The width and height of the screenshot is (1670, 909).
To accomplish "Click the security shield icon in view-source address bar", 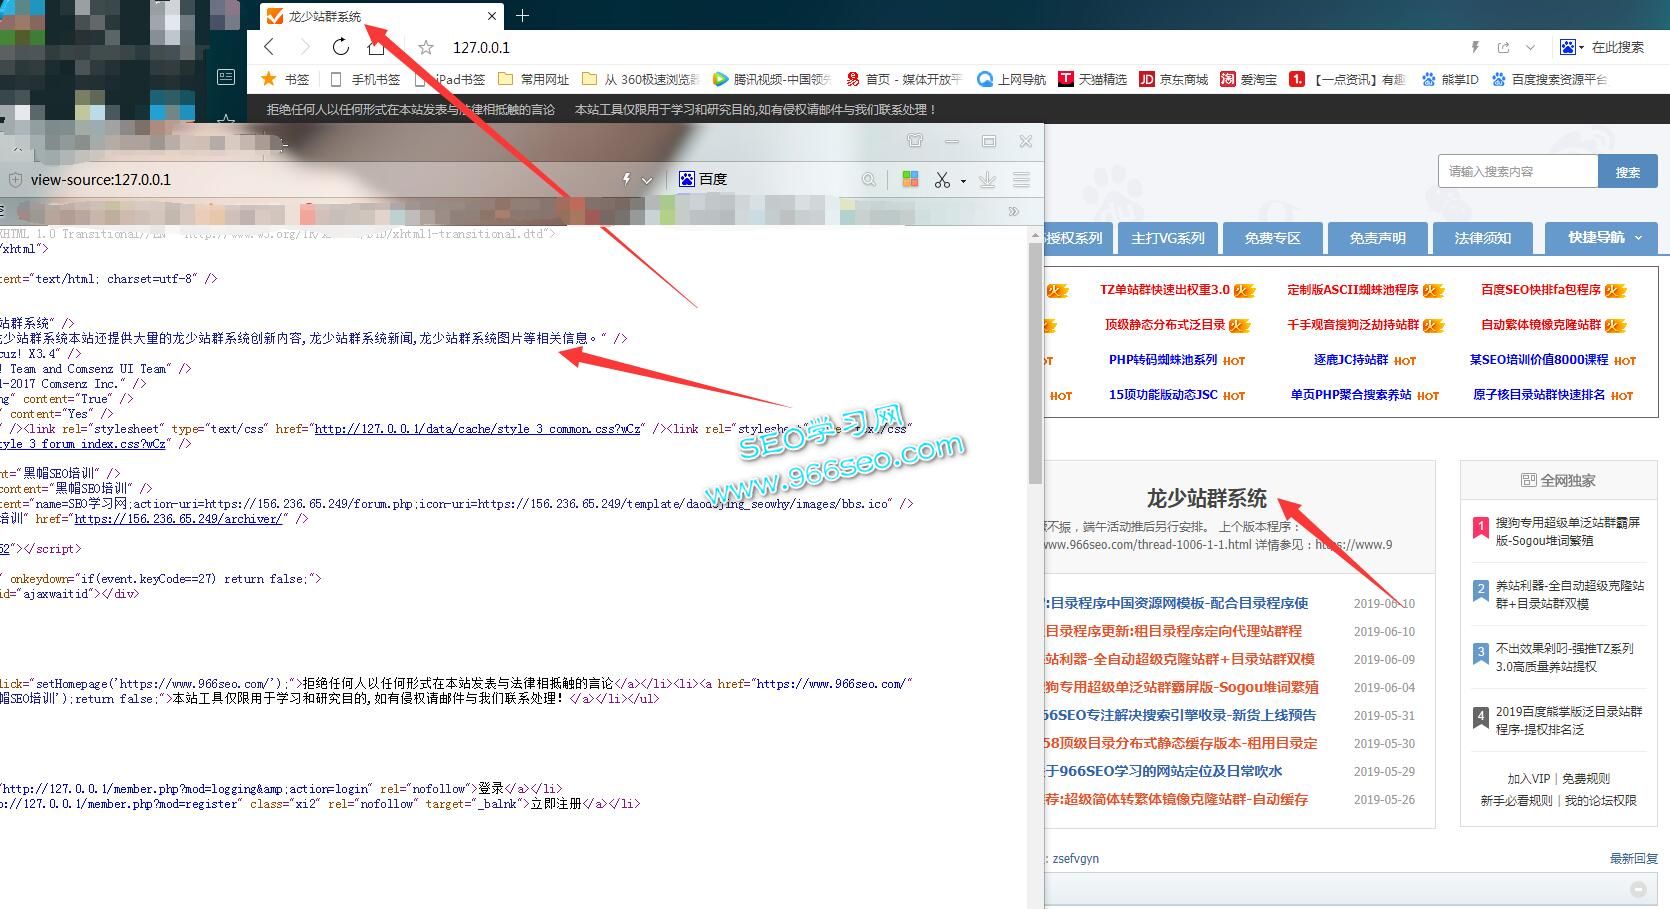I will [15, 180].
